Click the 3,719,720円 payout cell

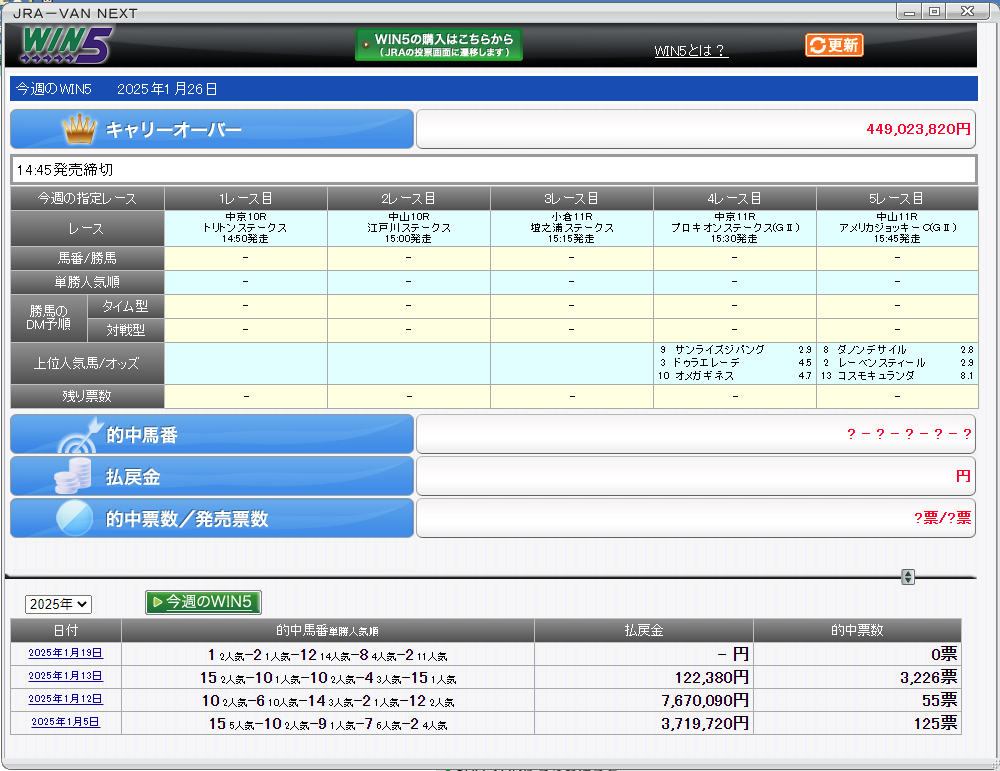point(644,723)
